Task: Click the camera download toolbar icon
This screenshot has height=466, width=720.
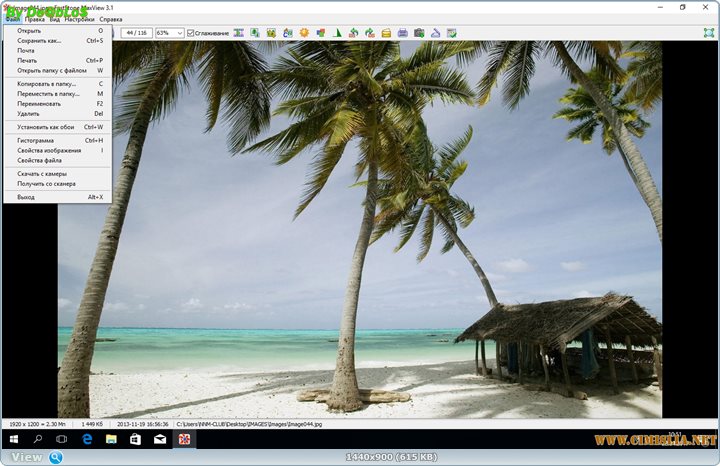Action: click(419, 33)
